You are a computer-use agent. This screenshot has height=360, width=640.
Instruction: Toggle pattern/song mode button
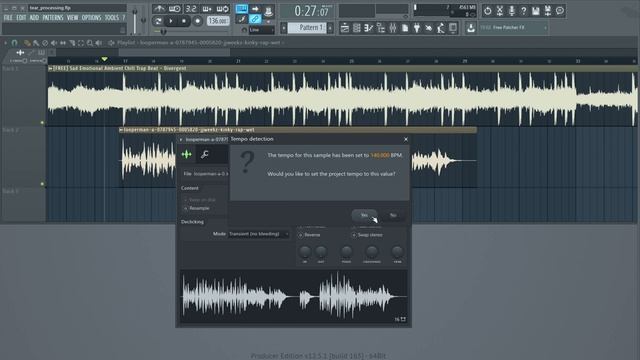point(158,21)
